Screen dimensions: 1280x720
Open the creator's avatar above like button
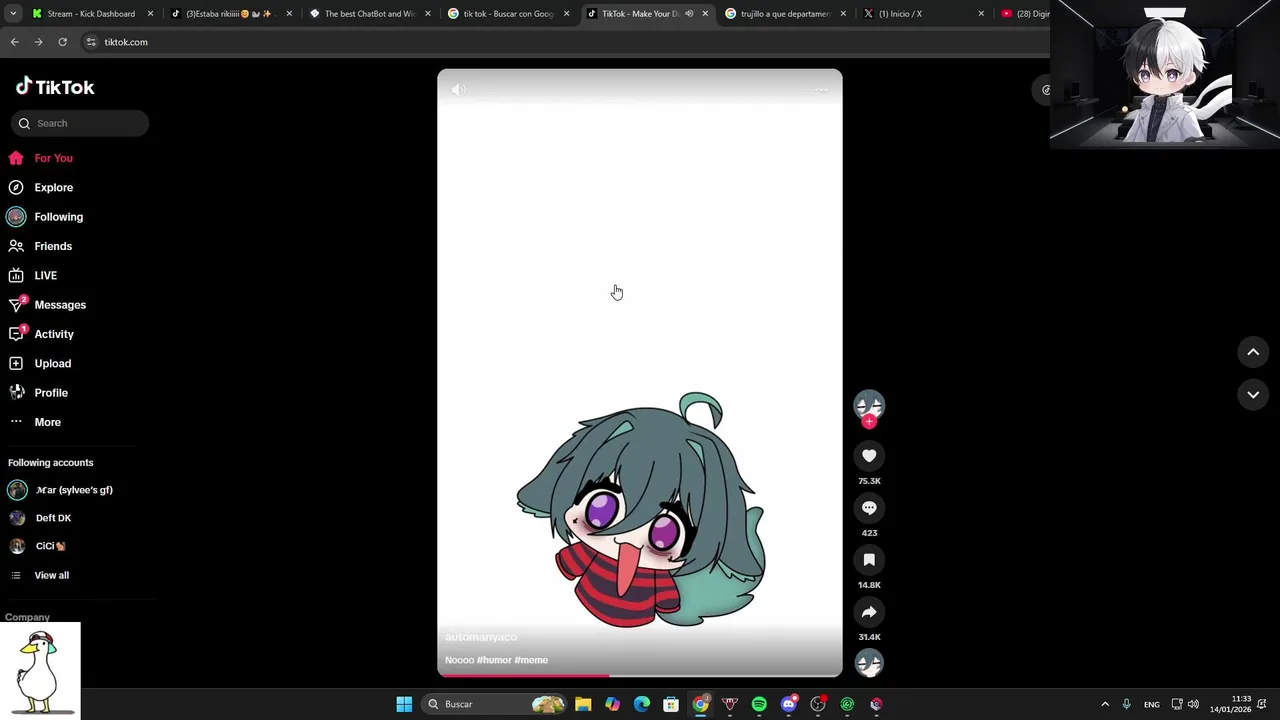[869, 404]
